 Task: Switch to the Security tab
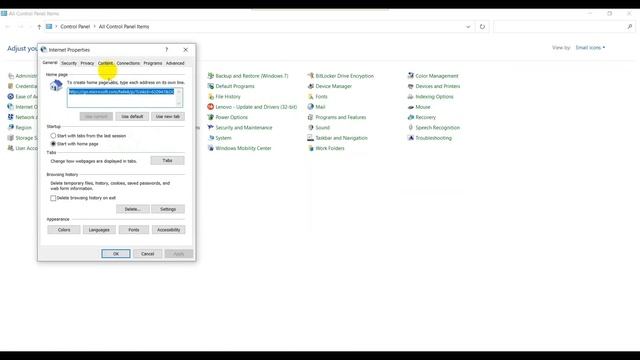69,63
